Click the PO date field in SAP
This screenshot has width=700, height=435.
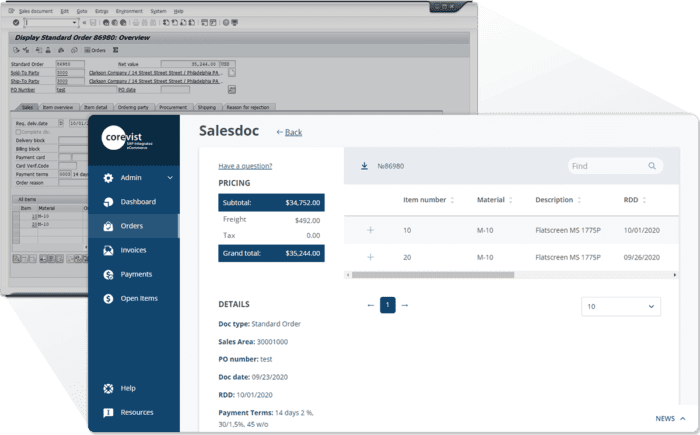tap(175, 90)
